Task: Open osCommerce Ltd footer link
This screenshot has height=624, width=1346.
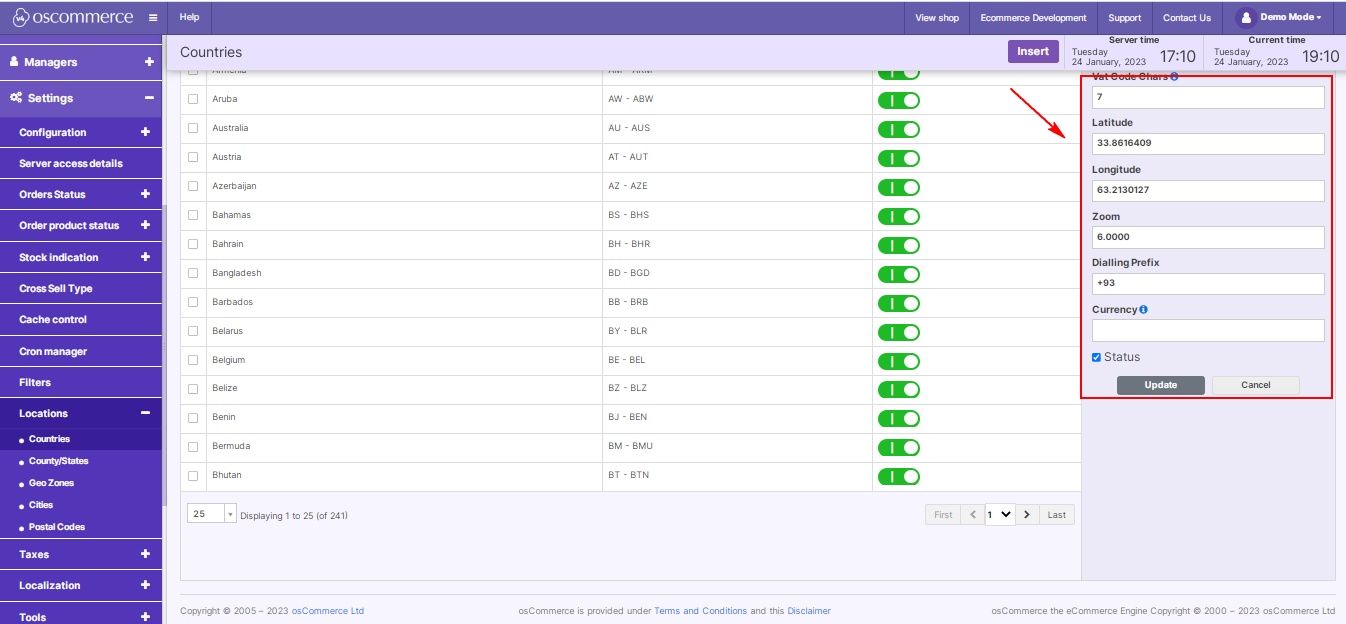Action: tap(328, 611)
